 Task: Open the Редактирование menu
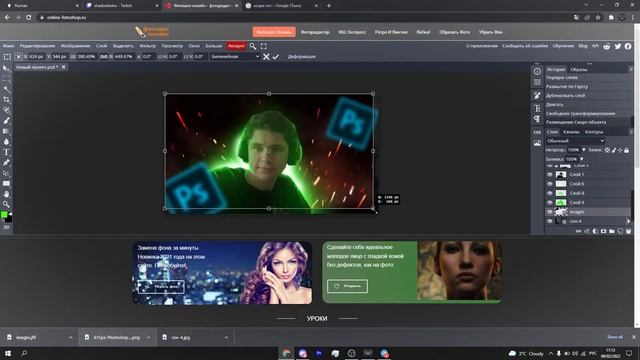[x=38, y=46]
